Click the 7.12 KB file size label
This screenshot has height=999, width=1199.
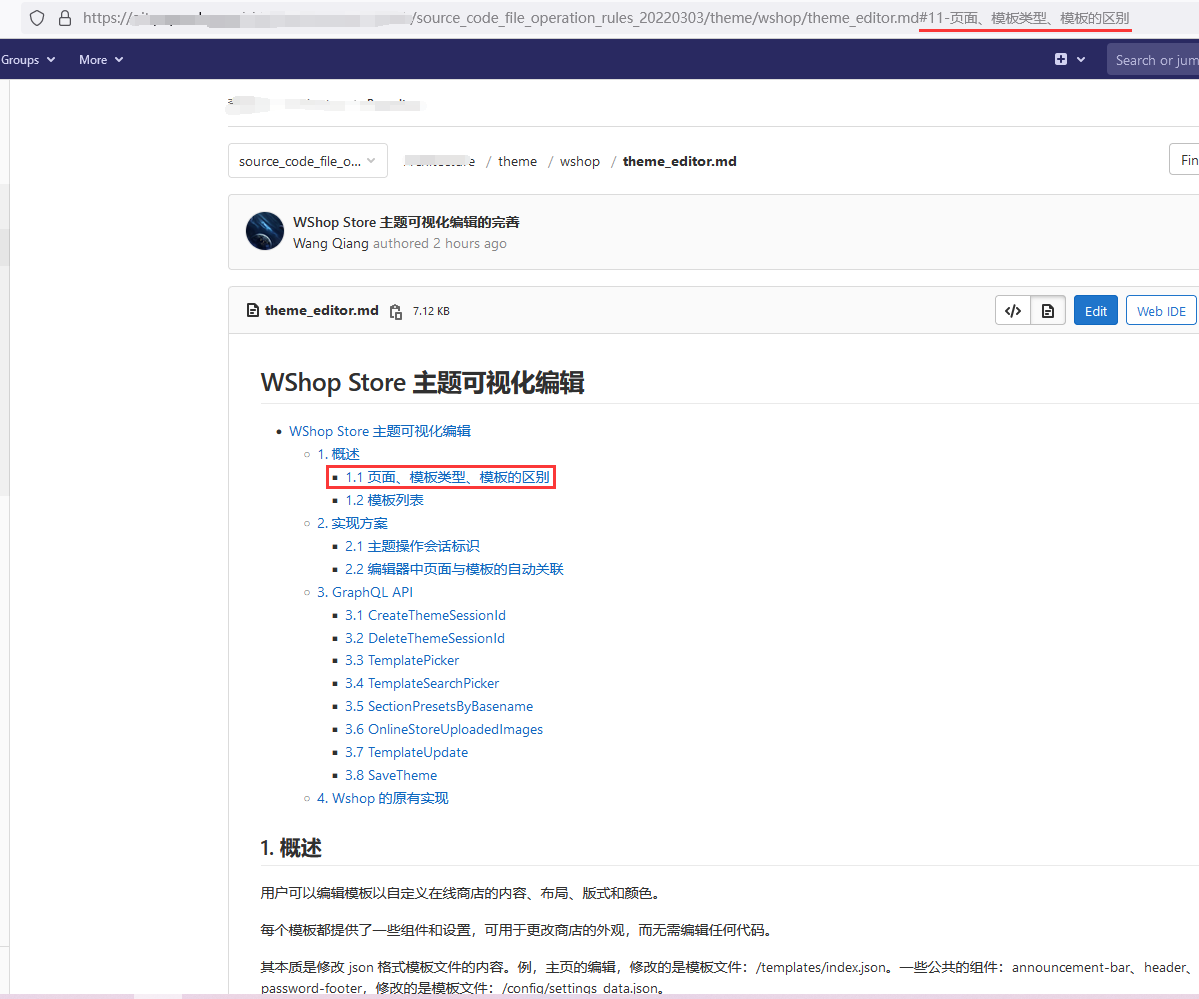click(431, 311)
